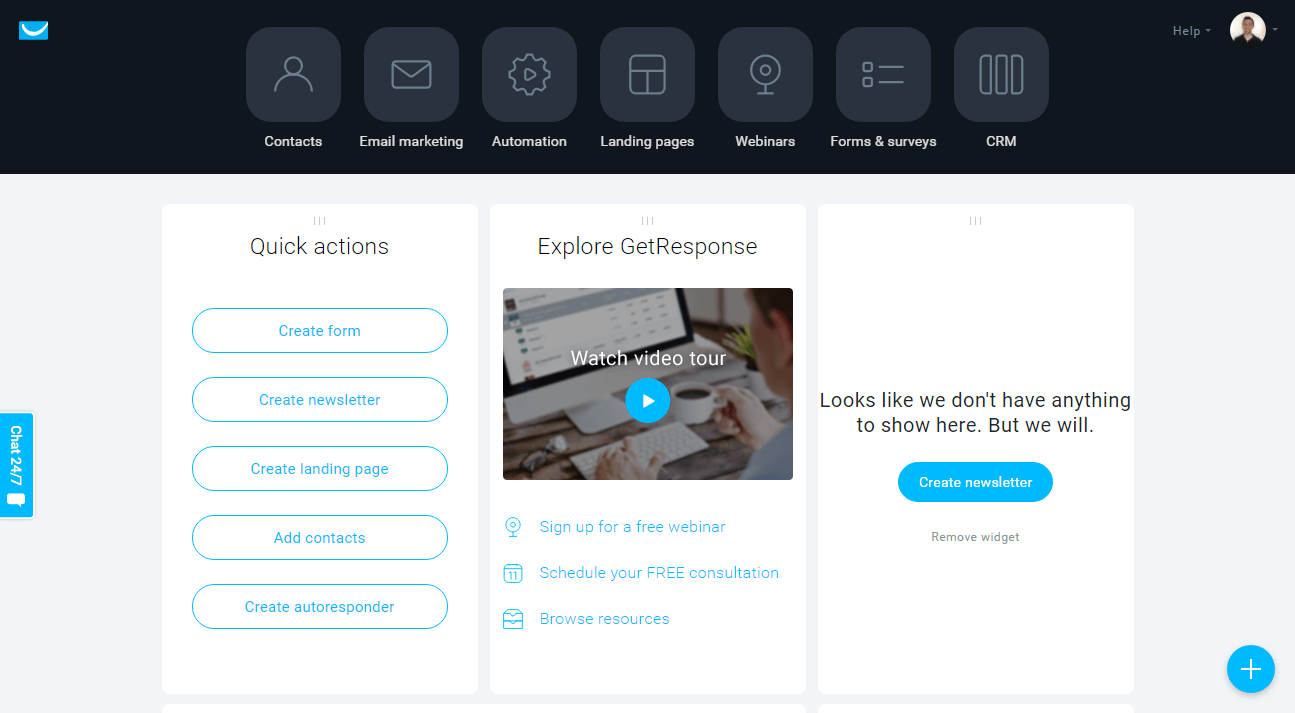Click the Remove widget link
This screenshot has height=713, width=1295.
pos(975,537)
